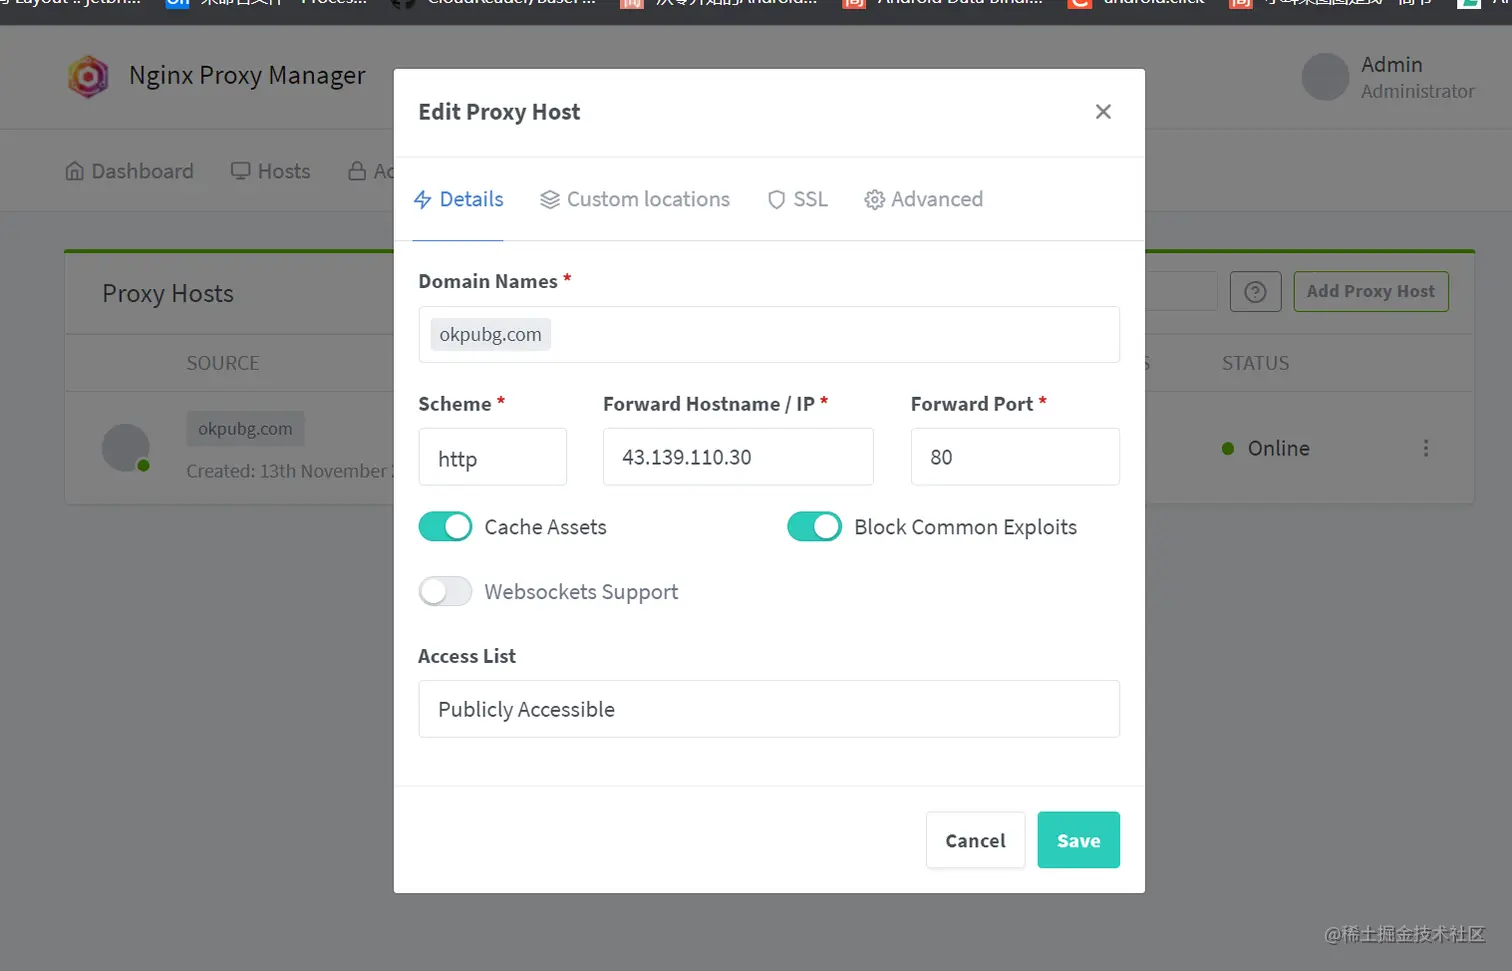Open the Access List dropdown
This screenshot has height=971, width=1512.
769,709
